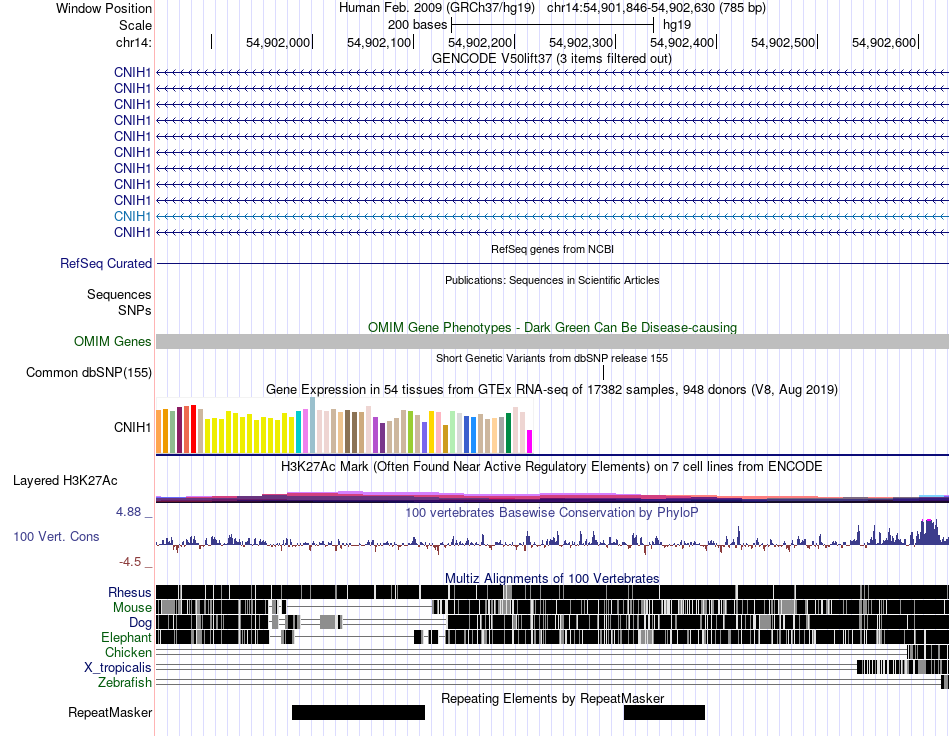Click the Mouse alignment label
Screen dimensions: 950x736
[x=132, y=608]
